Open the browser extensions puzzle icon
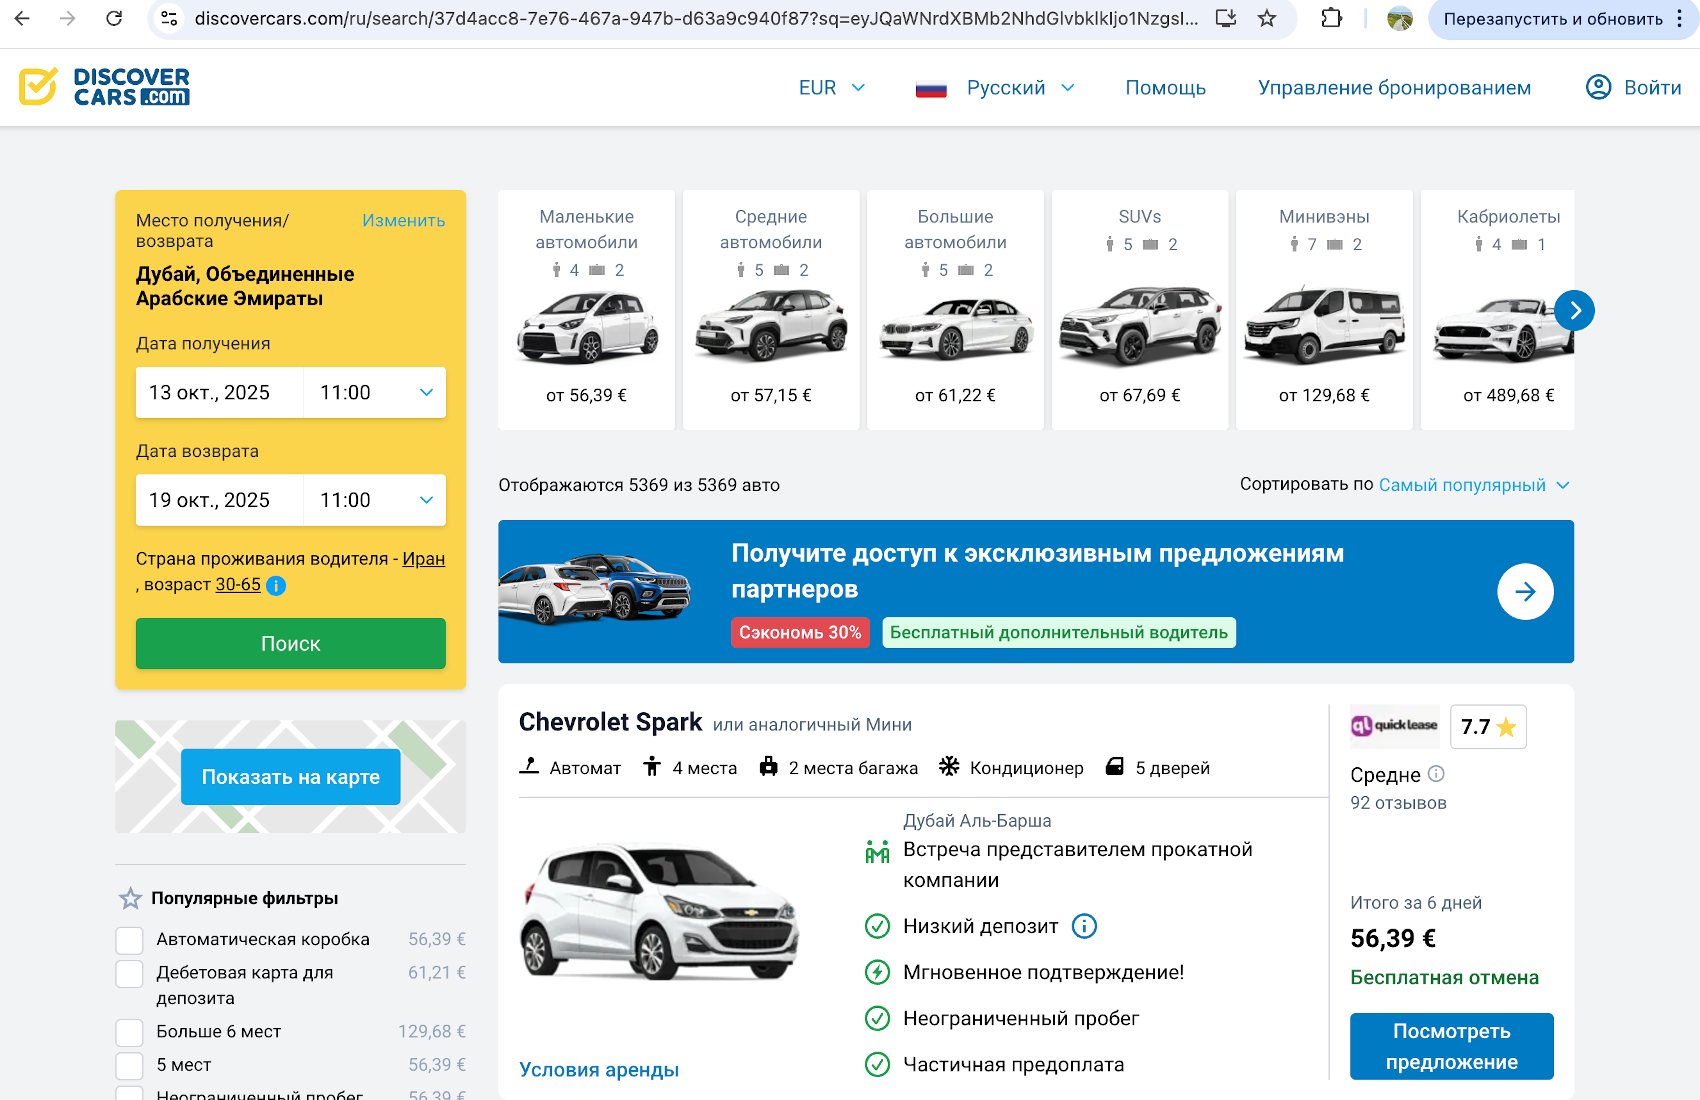The width and height of the screenshot is (1700, 1100). (1331, 18)
